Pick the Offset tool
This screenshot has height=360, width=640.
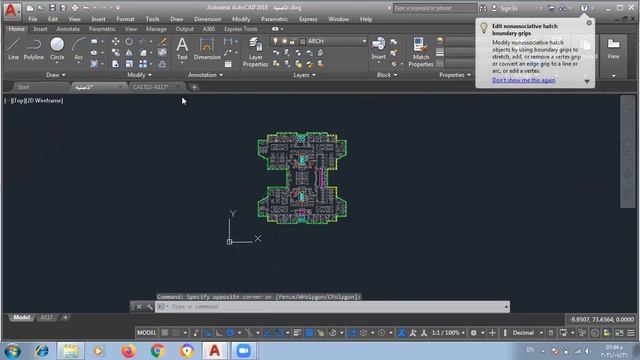point(162,64)
